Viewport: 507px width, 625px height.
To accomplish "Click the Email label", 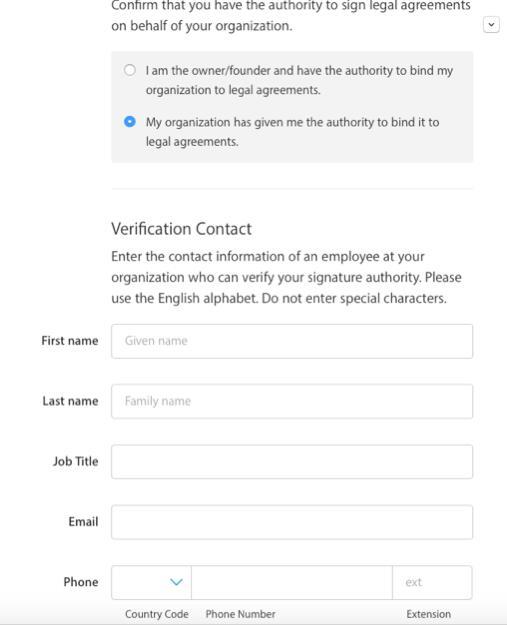I will 83,521.
